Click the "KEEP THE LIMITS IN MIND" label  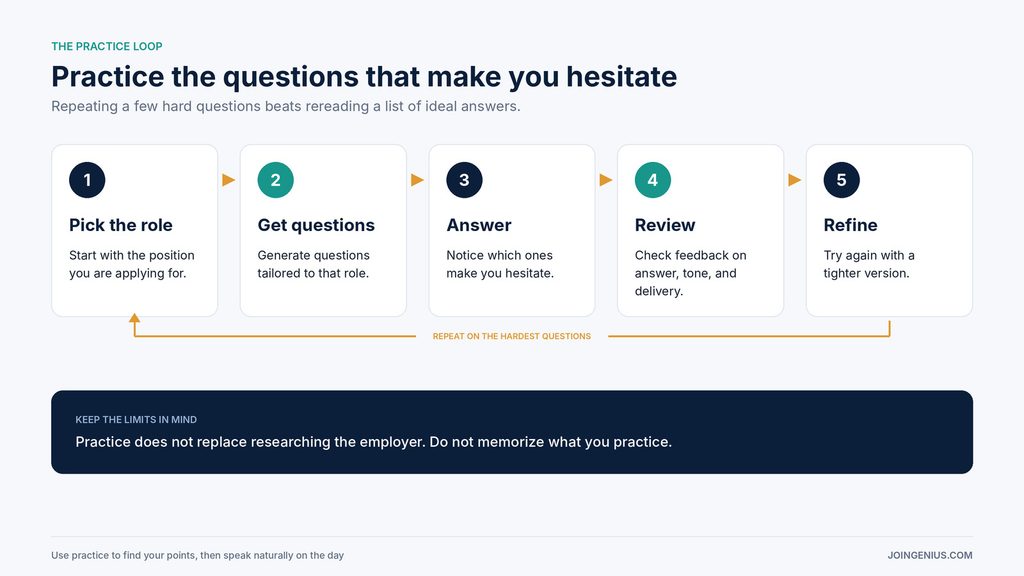pyautogui.click(x=136, y=419)
